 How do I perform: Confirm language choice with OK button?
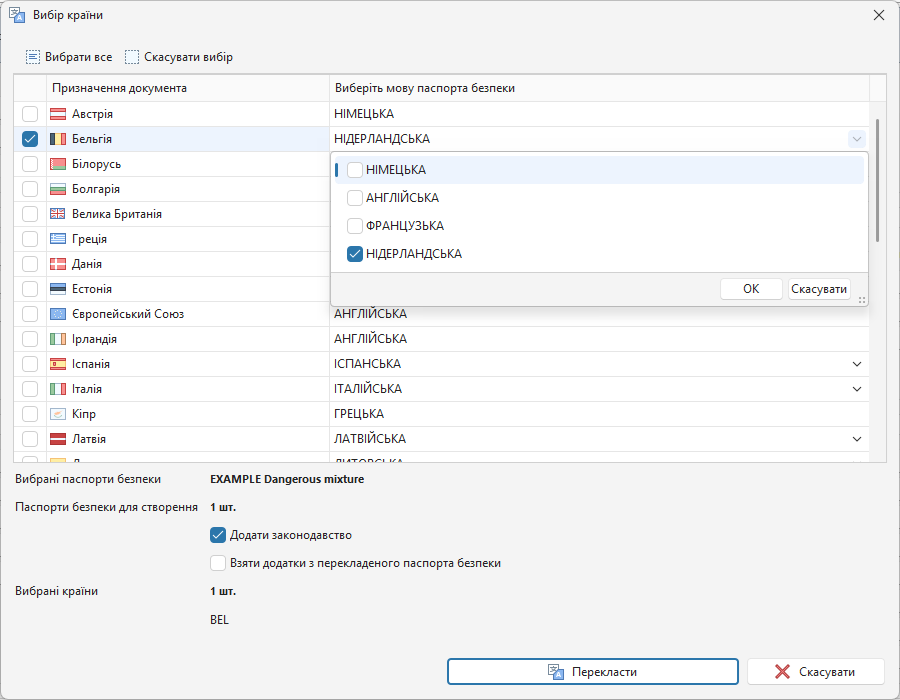[x=751, y=289]
